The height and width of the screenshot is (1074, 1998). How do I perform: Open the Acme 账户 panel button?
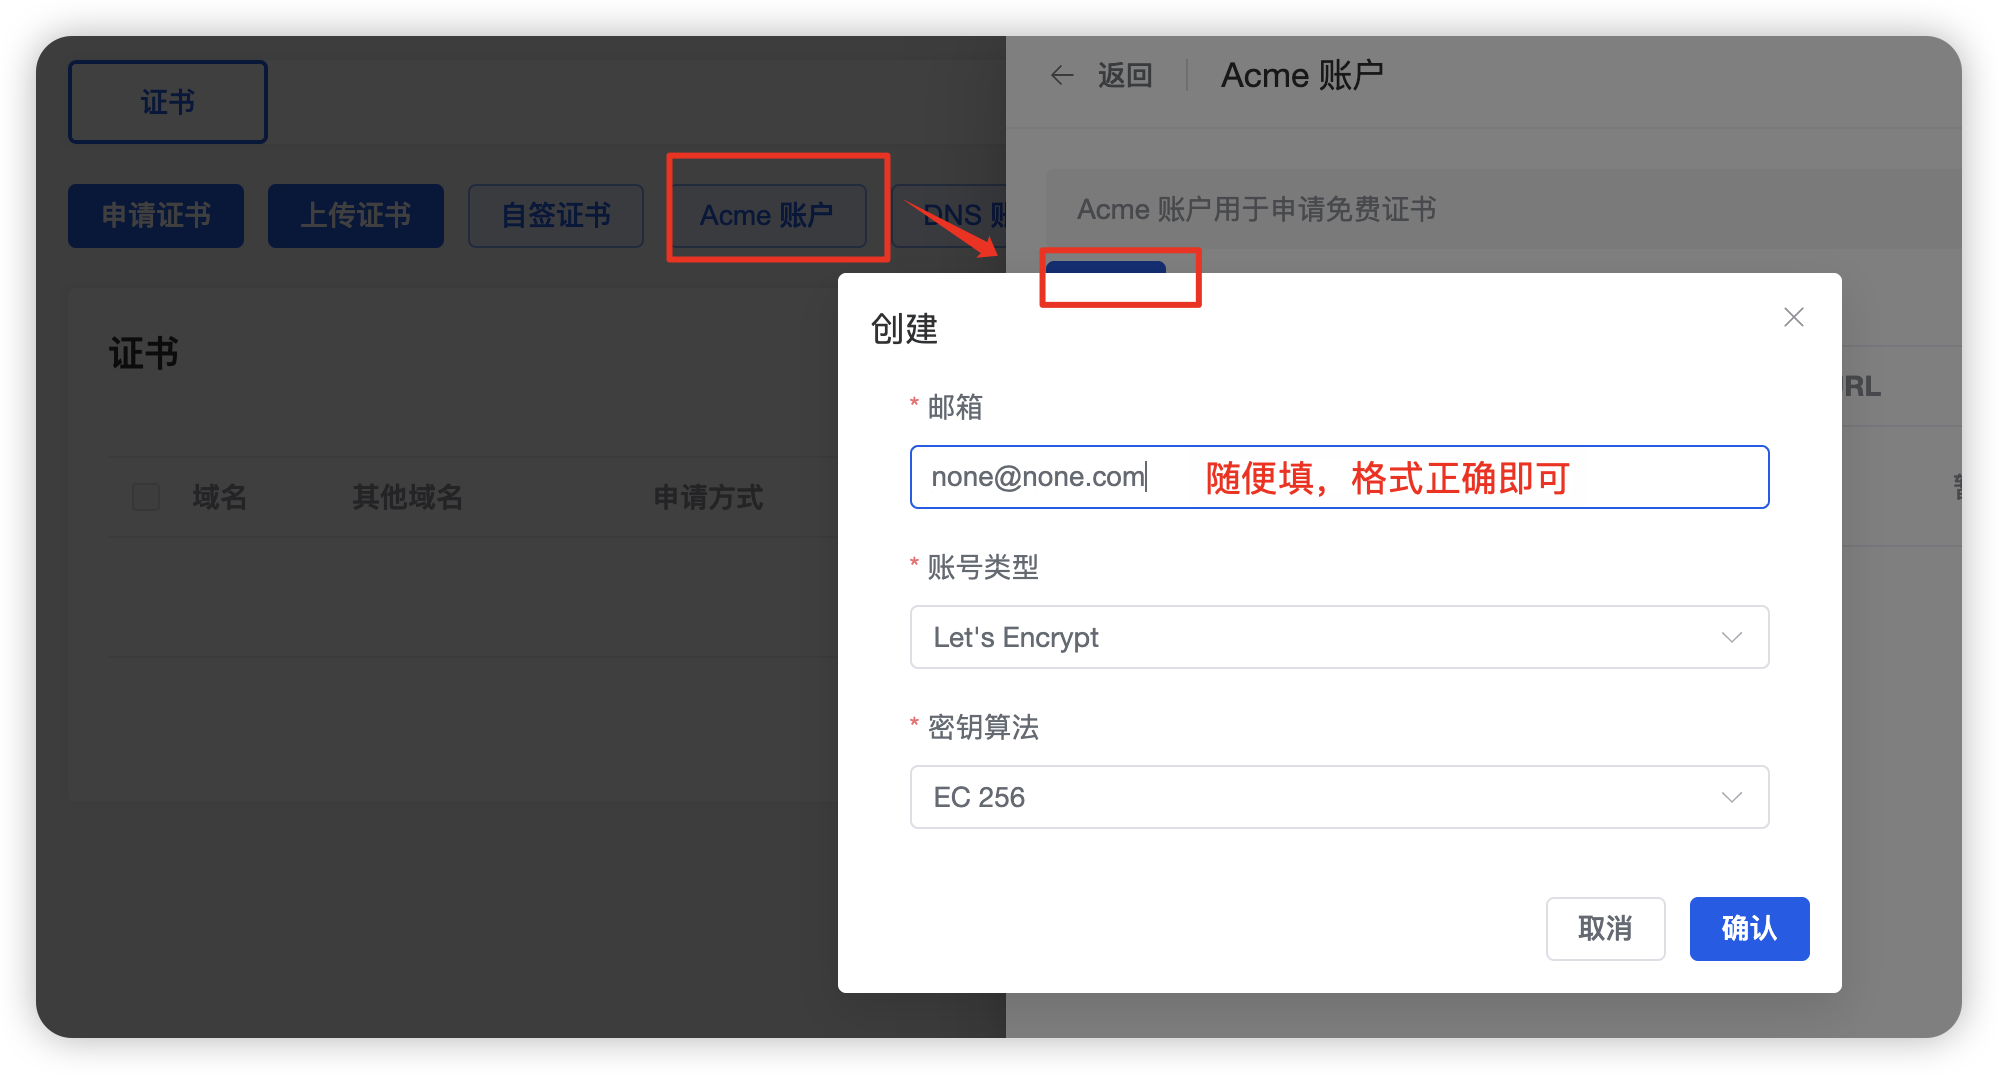(x=767, y=215)
